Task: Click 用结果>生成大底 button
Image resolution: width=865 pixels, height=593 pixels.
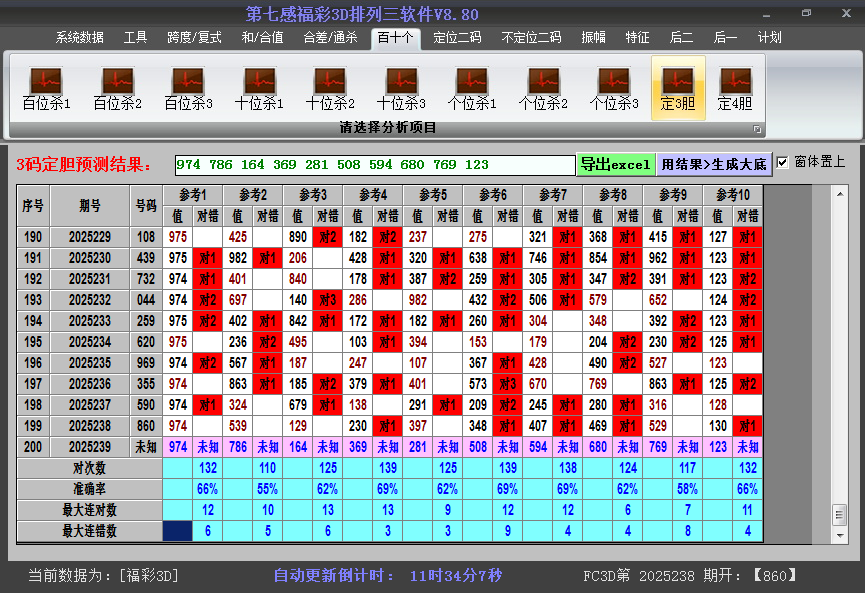Action: tap(714, 164)
